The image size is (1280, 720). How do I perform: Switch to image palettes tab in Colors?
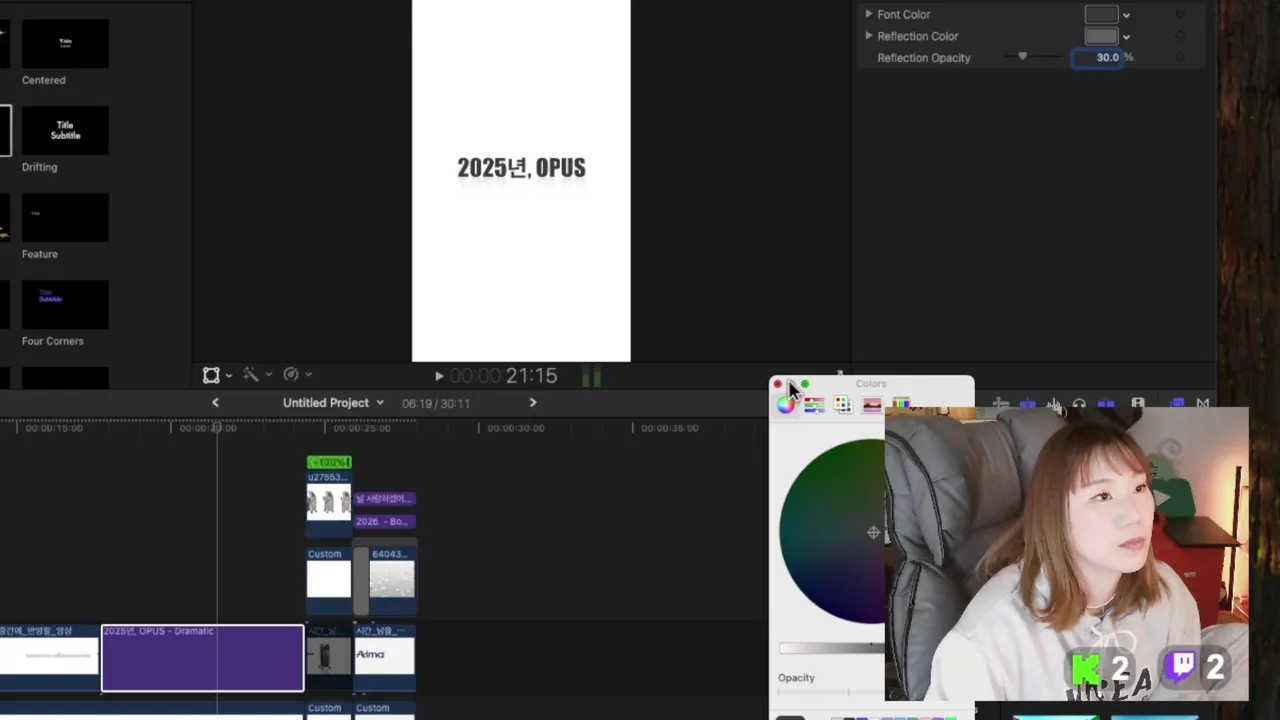pos(872,404)
